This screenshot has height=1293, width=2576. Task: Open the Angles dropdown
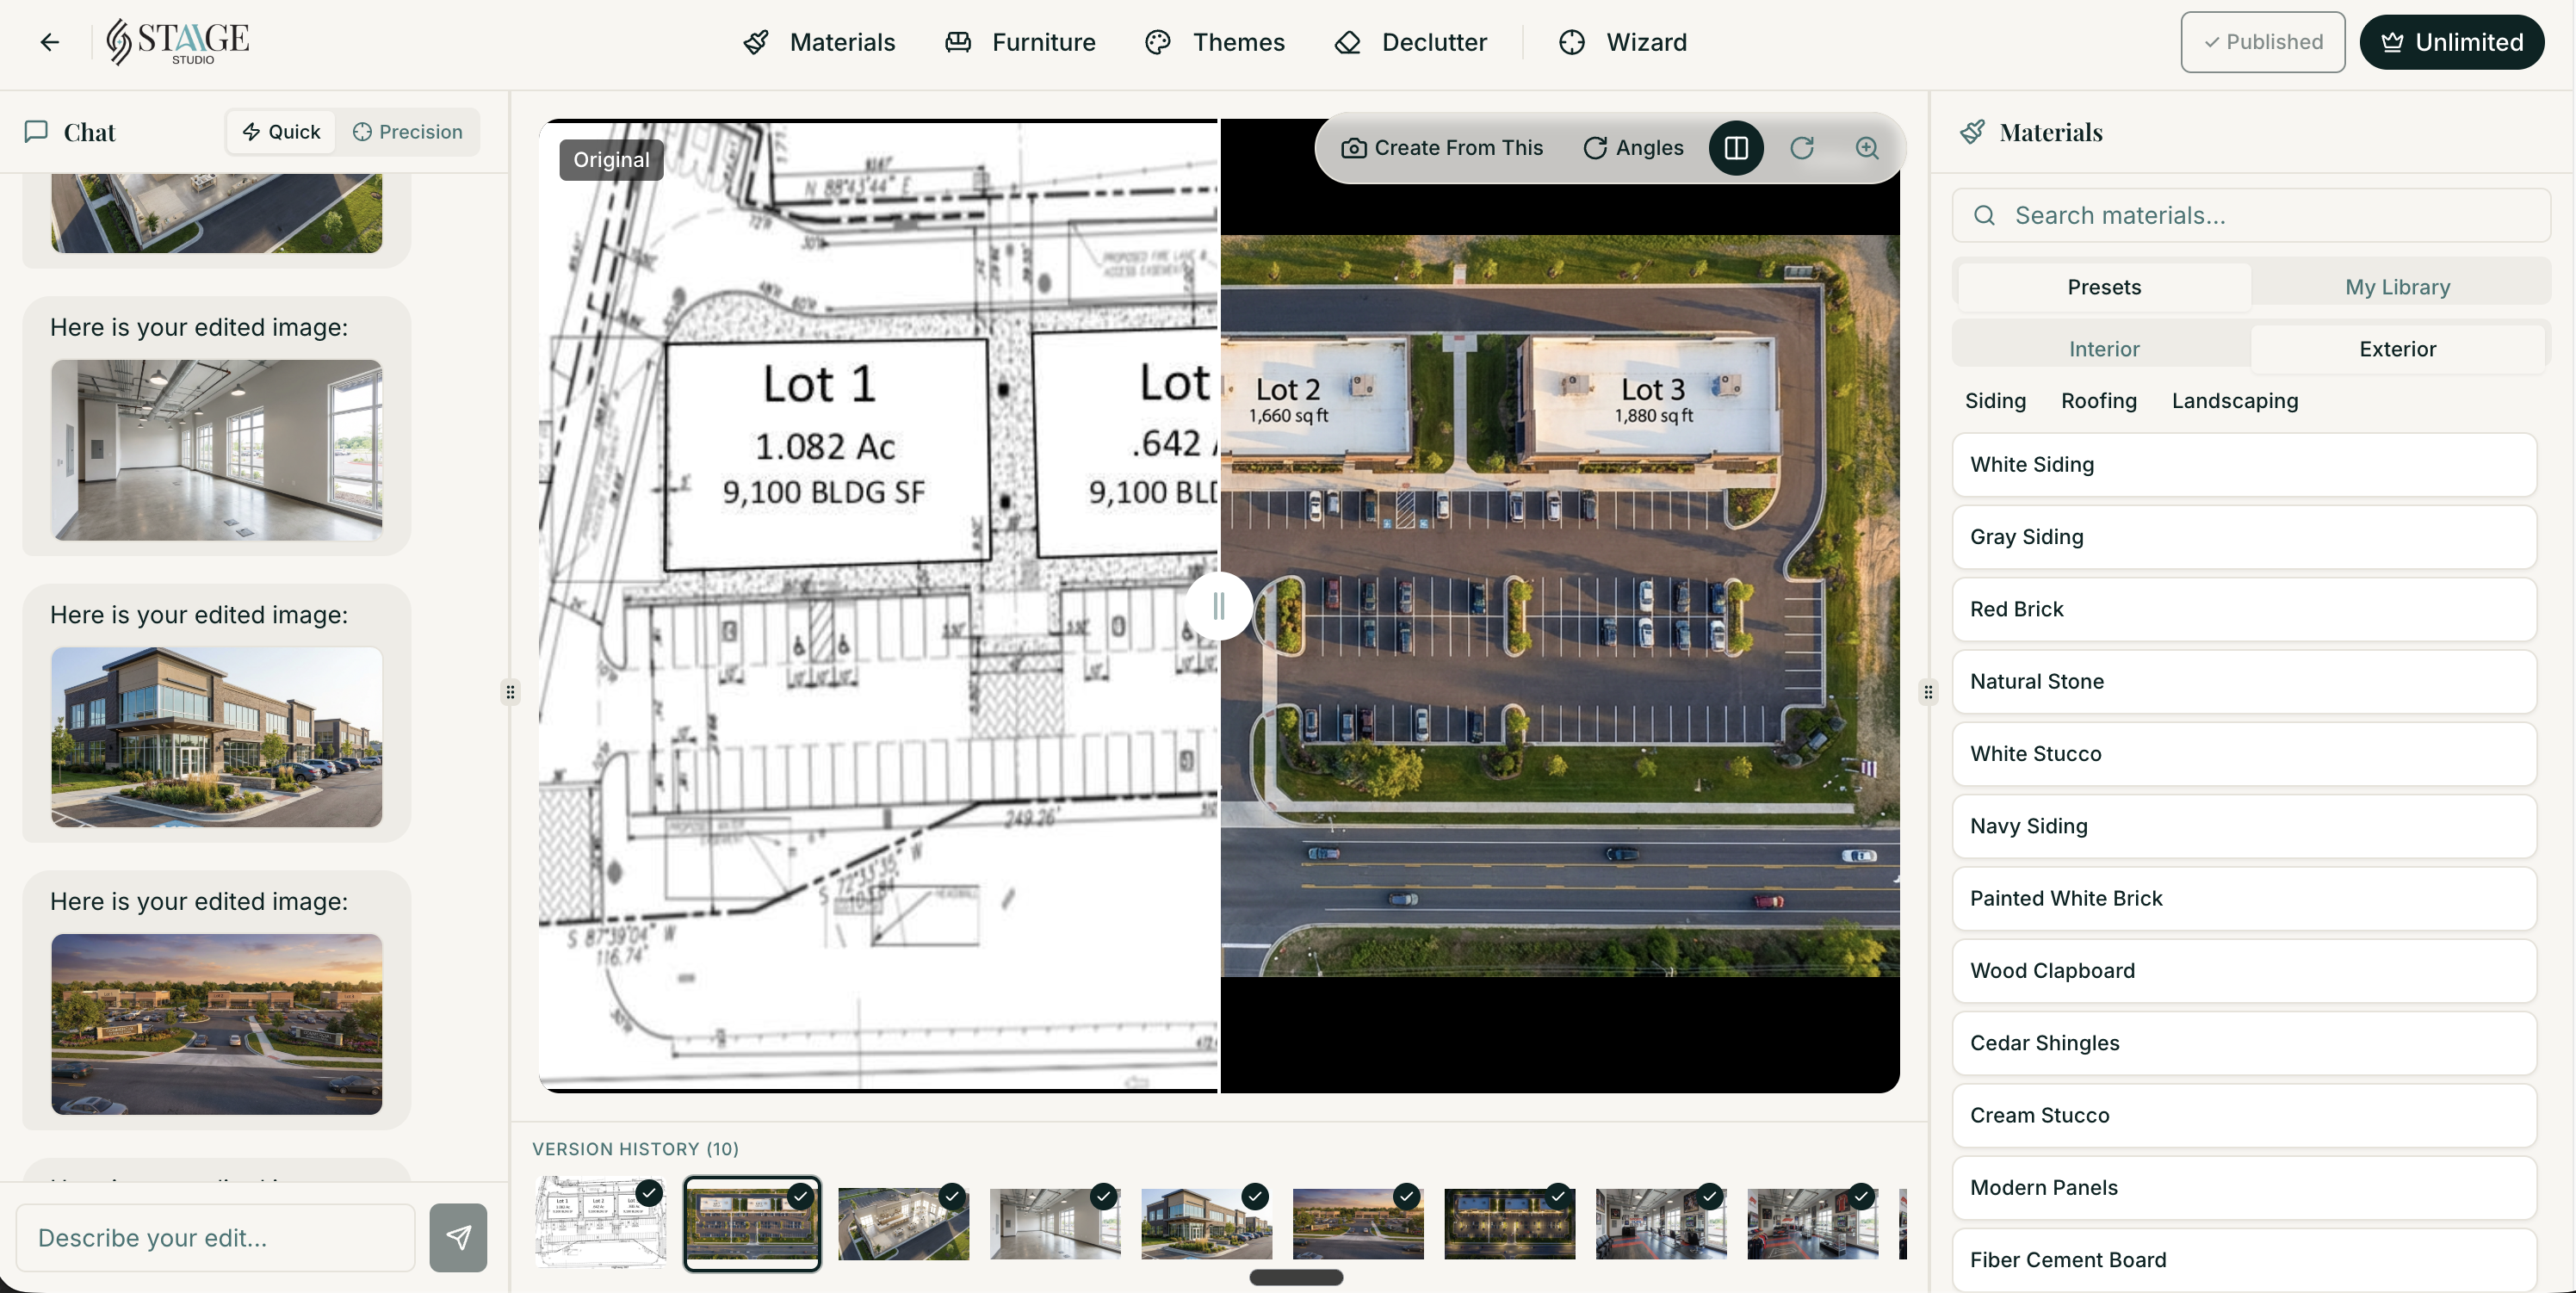1632,148
